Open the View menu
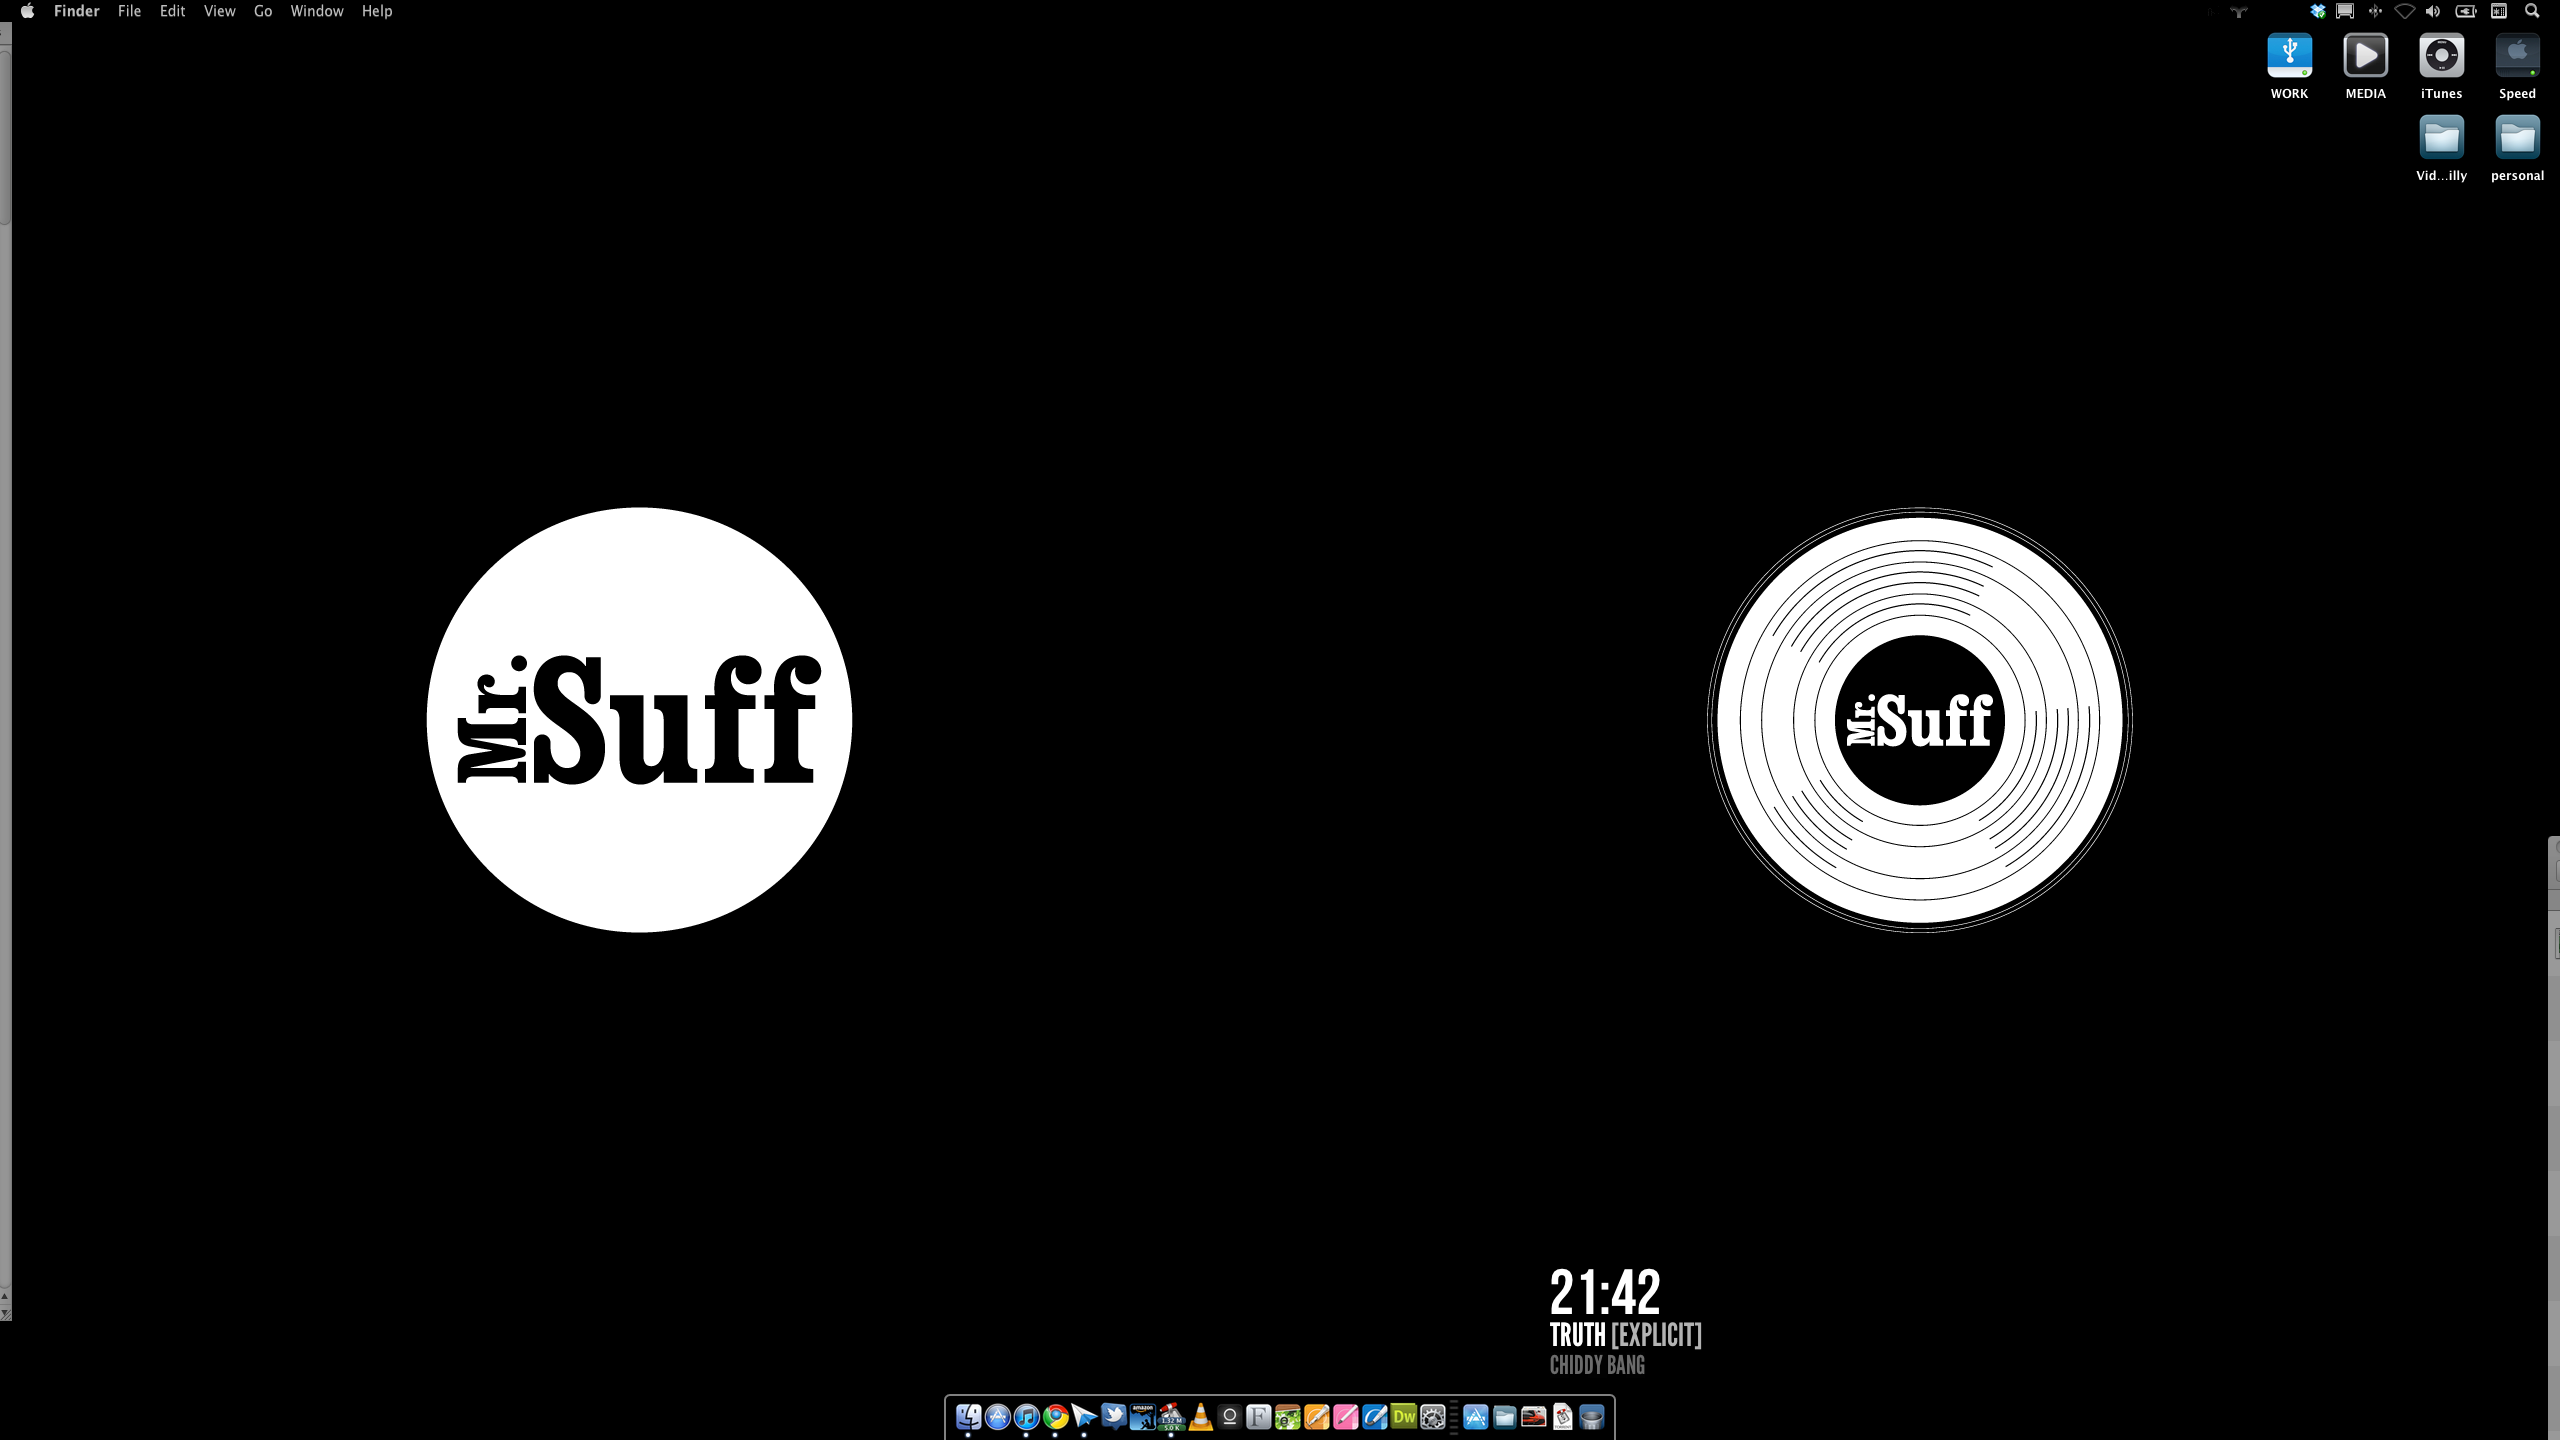Viewport: 2560px width, 1440px height. [x=219, y=11]
